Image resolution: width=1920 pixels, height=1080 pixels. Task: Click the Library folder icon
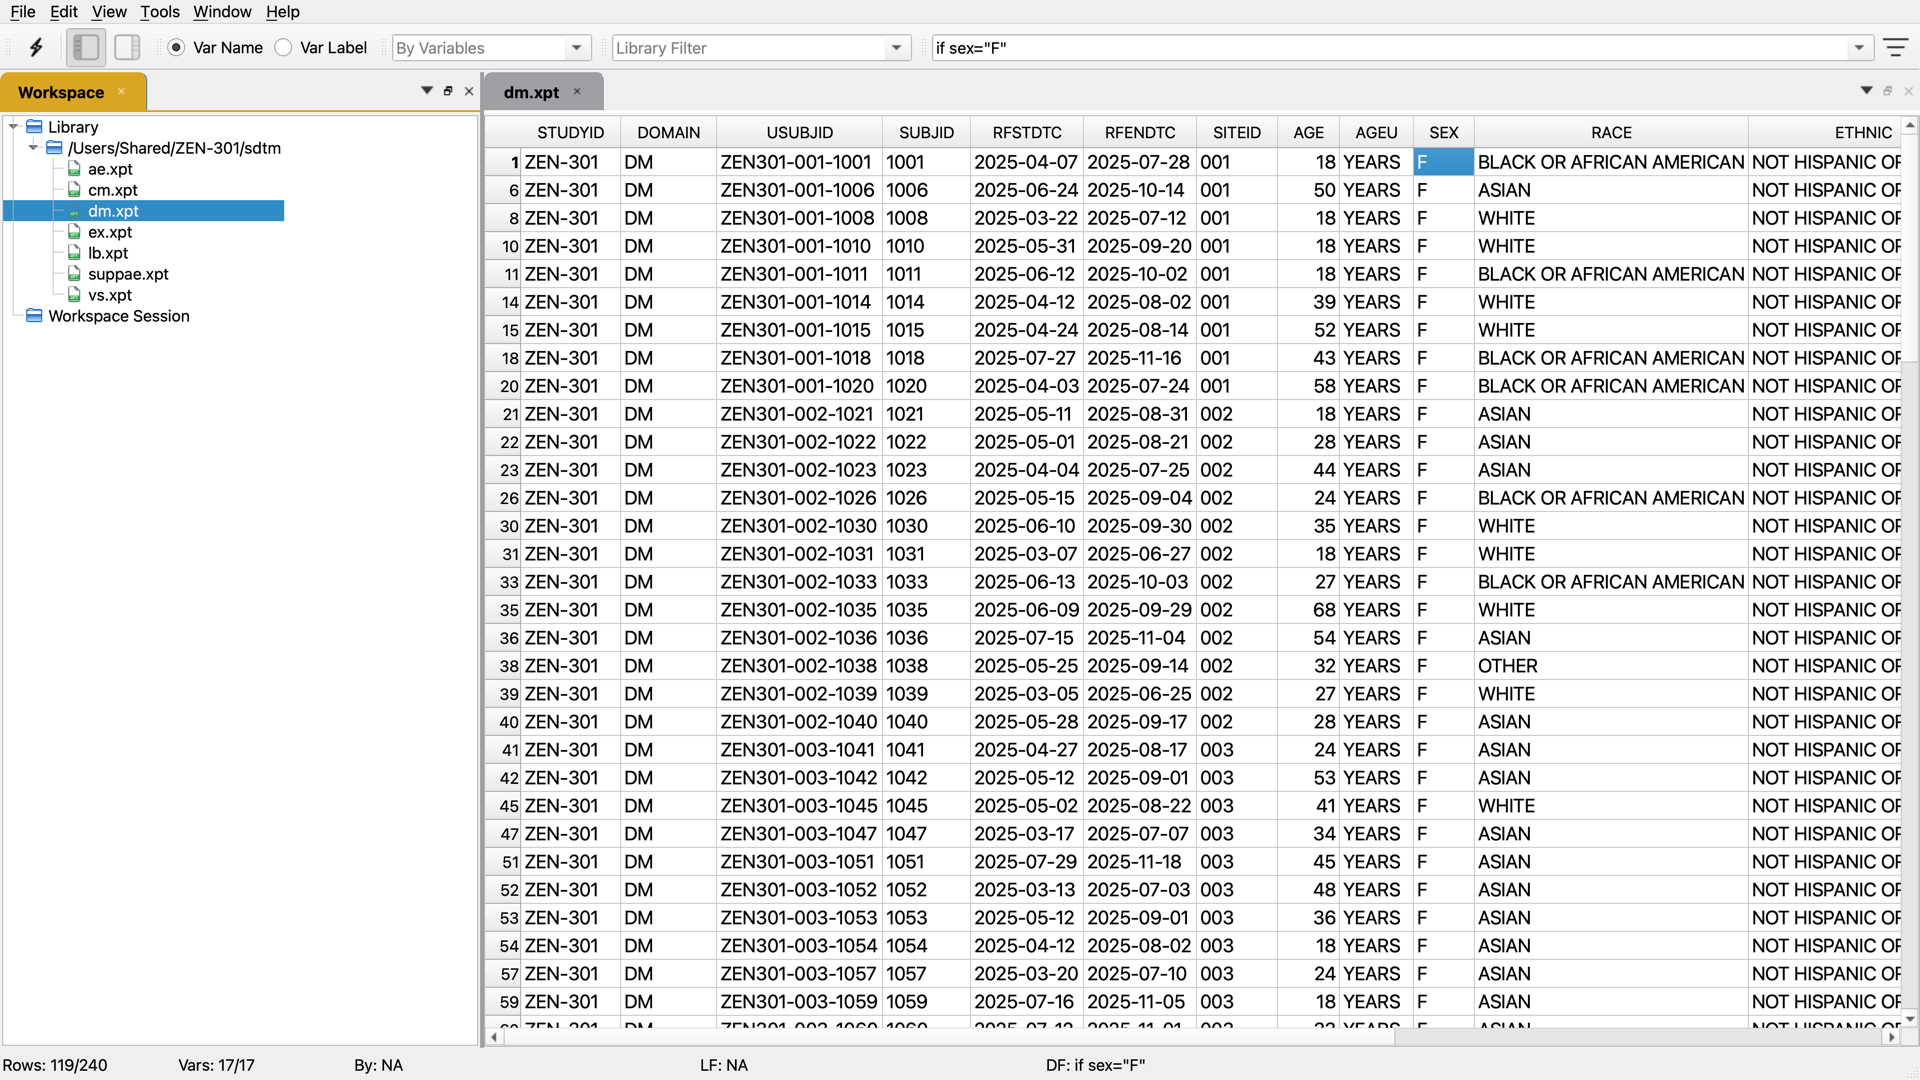tap(34, 127)
